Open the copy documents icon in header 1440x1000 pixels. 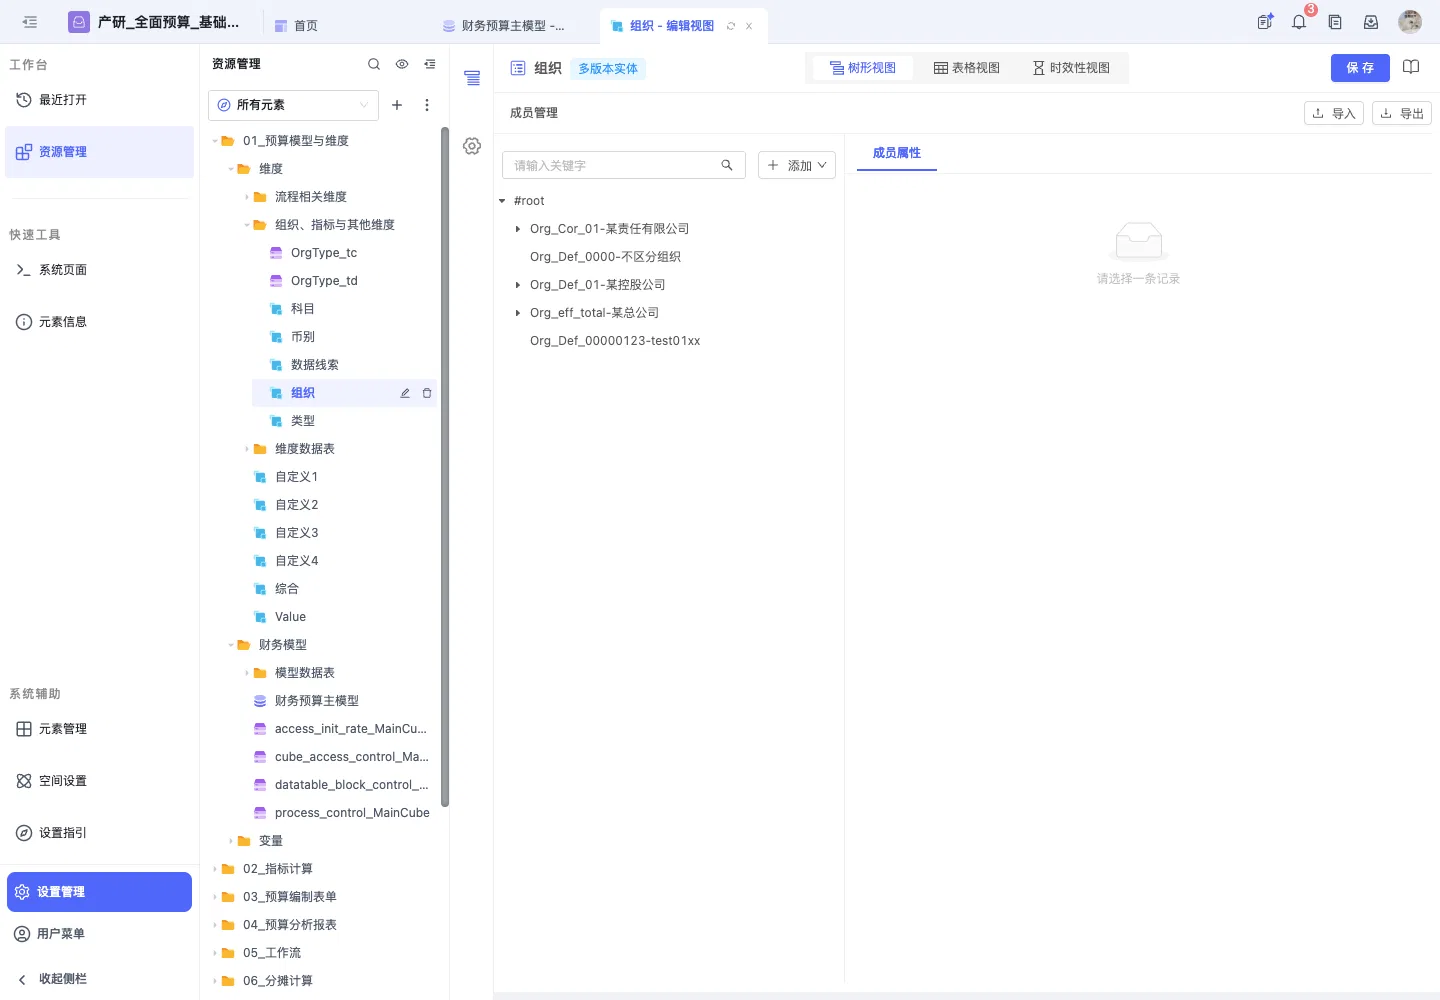[1335, 22]
